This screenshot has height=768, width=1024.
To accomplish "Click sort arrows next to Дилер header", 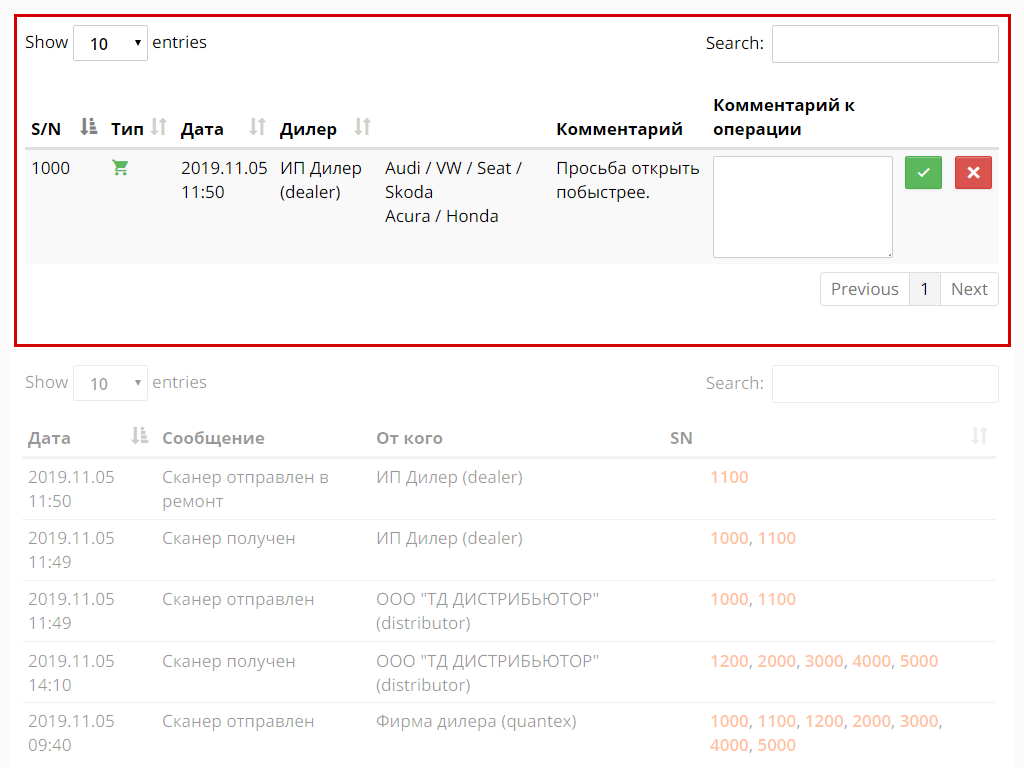I will pyautogui.click(x=363, y=127).
